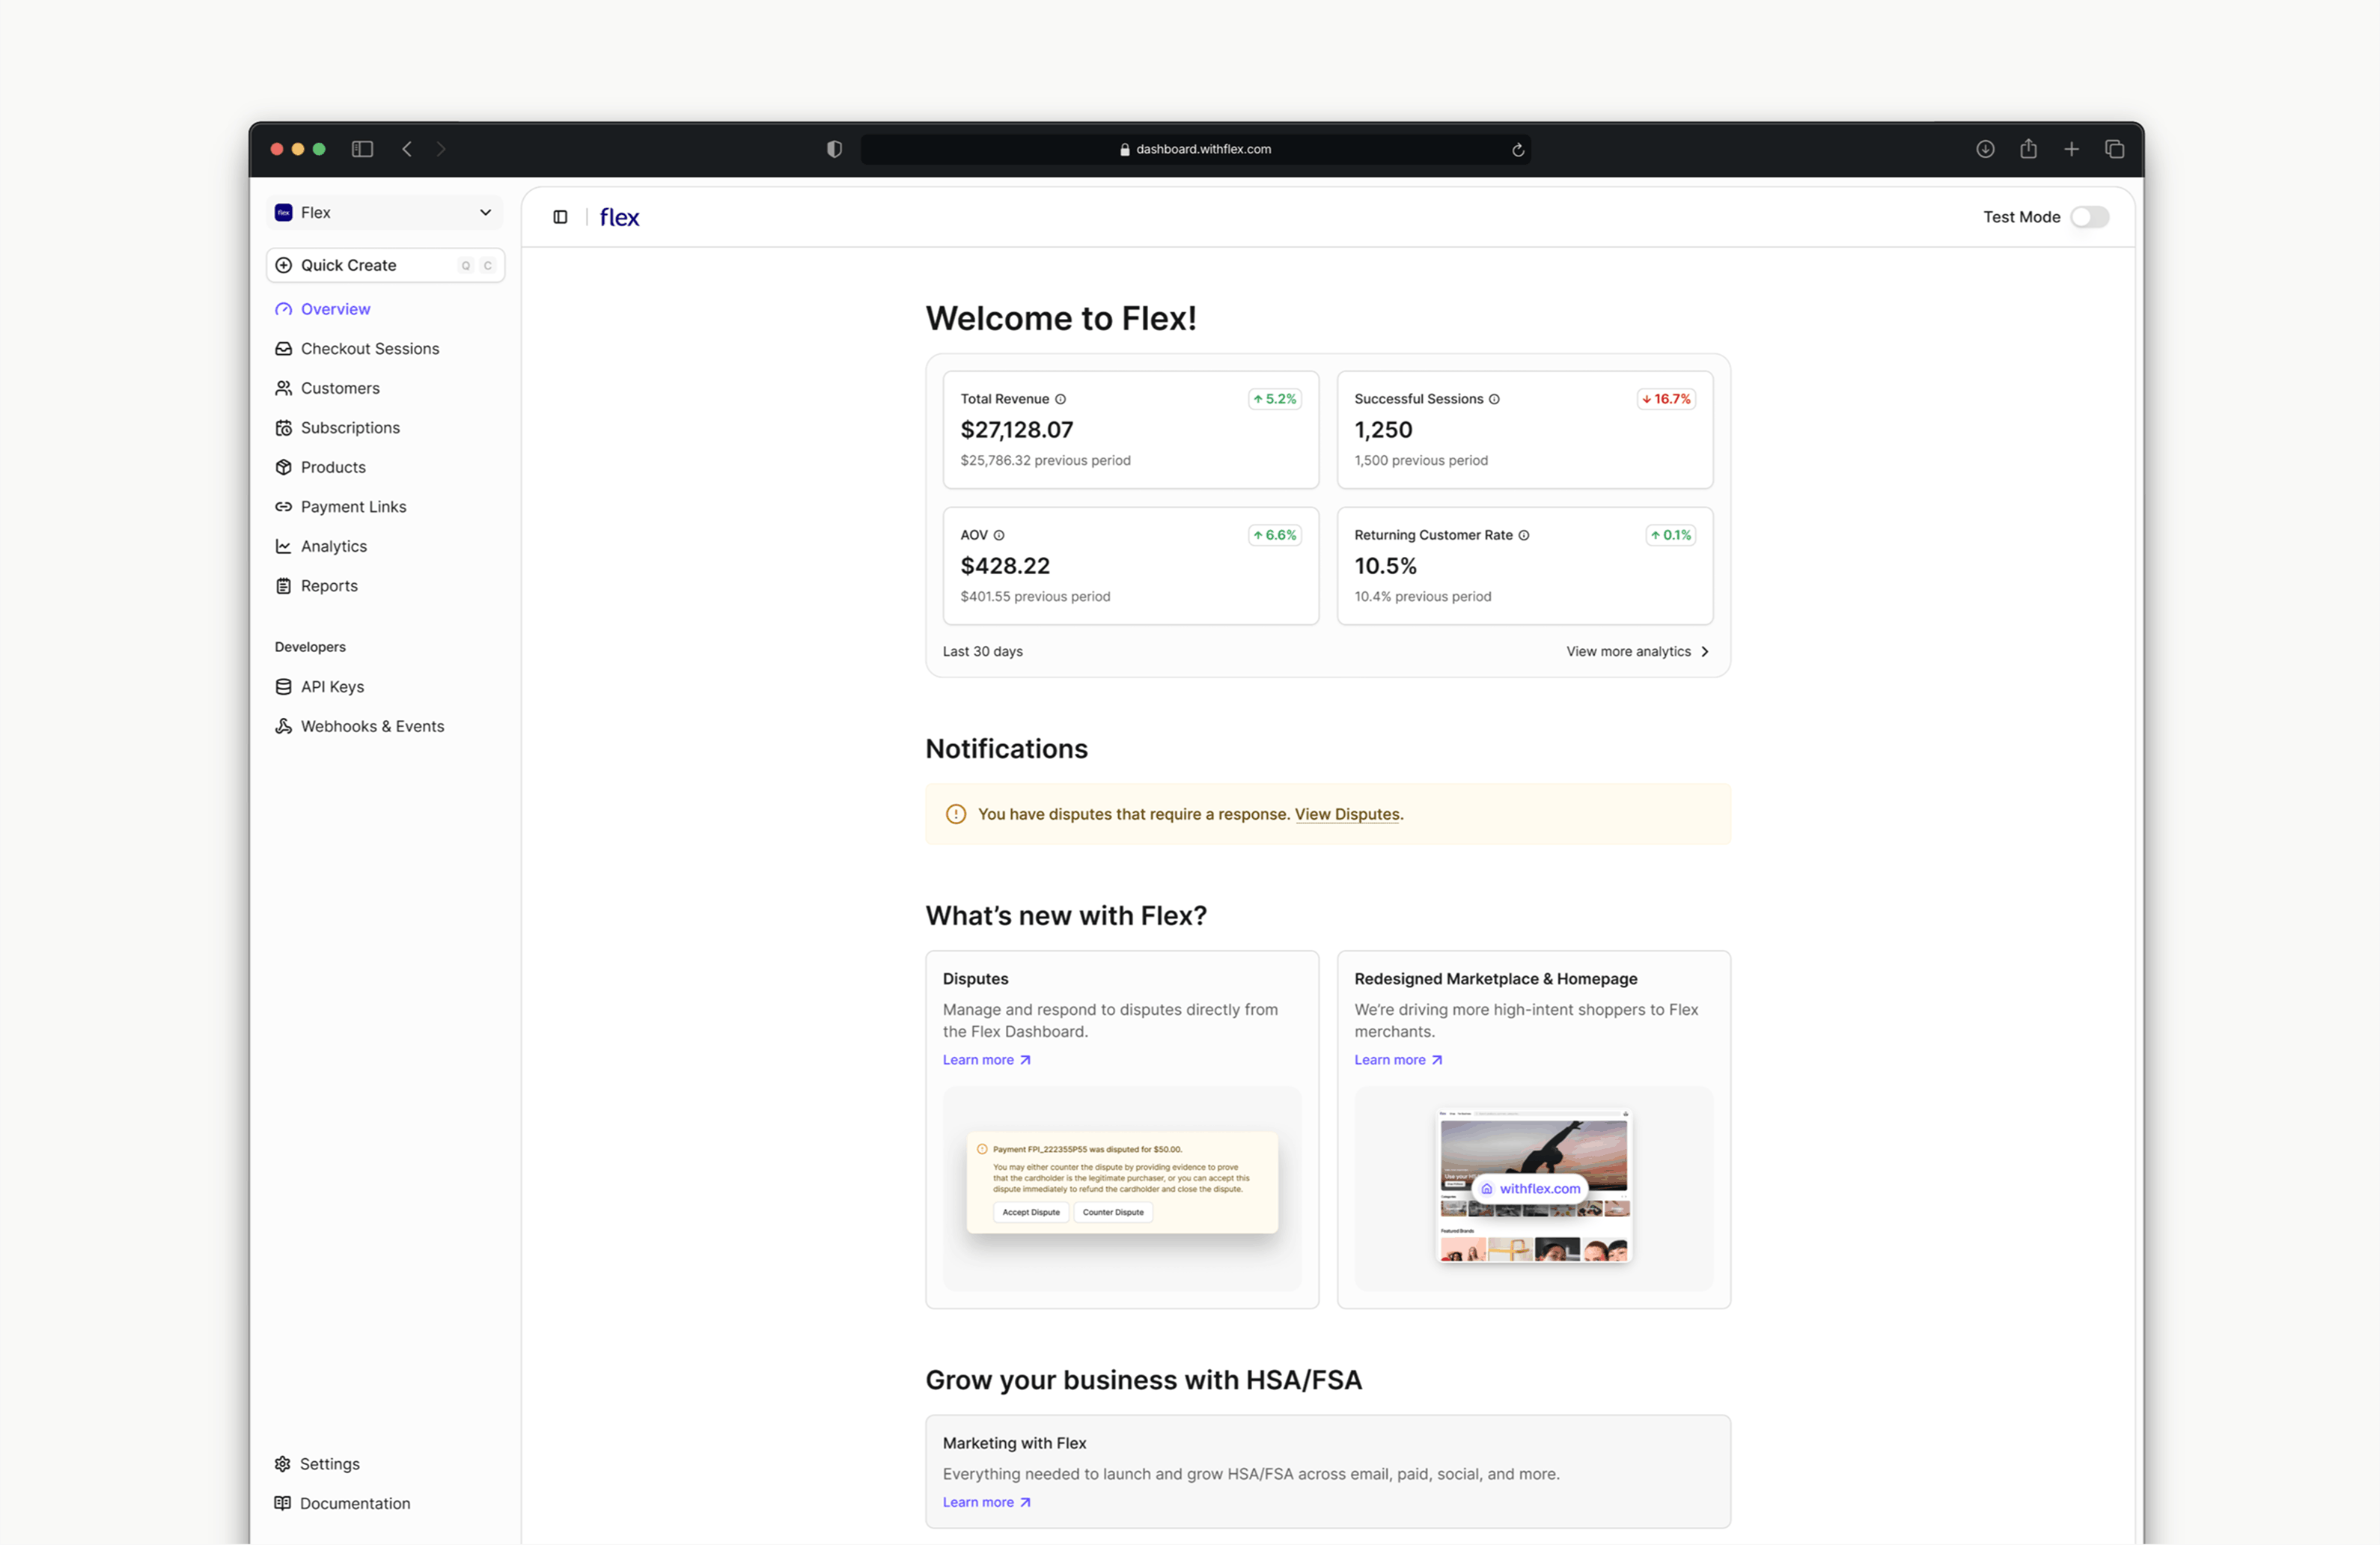
Task: Click the Safari privacy shield icon
Action: click(x=834, y=149)
